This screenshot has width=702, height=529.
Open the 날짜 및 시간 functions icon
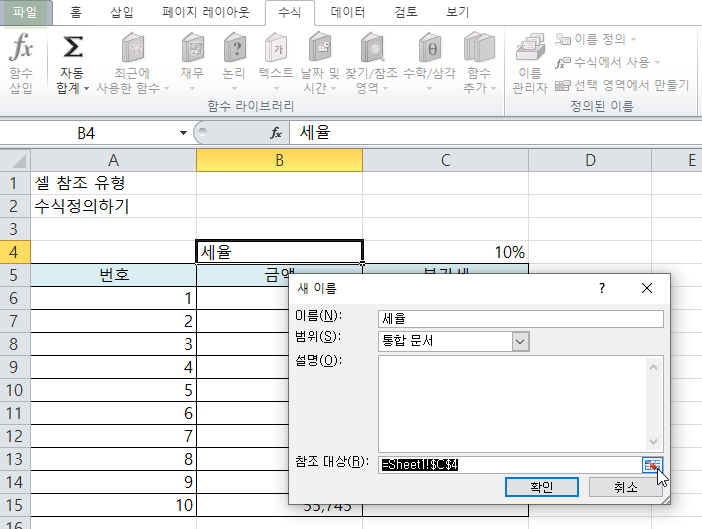coord(320,47)
